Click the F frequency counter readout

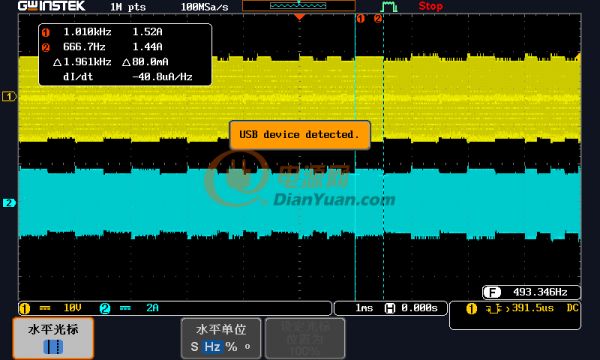[x=532, y=292]
